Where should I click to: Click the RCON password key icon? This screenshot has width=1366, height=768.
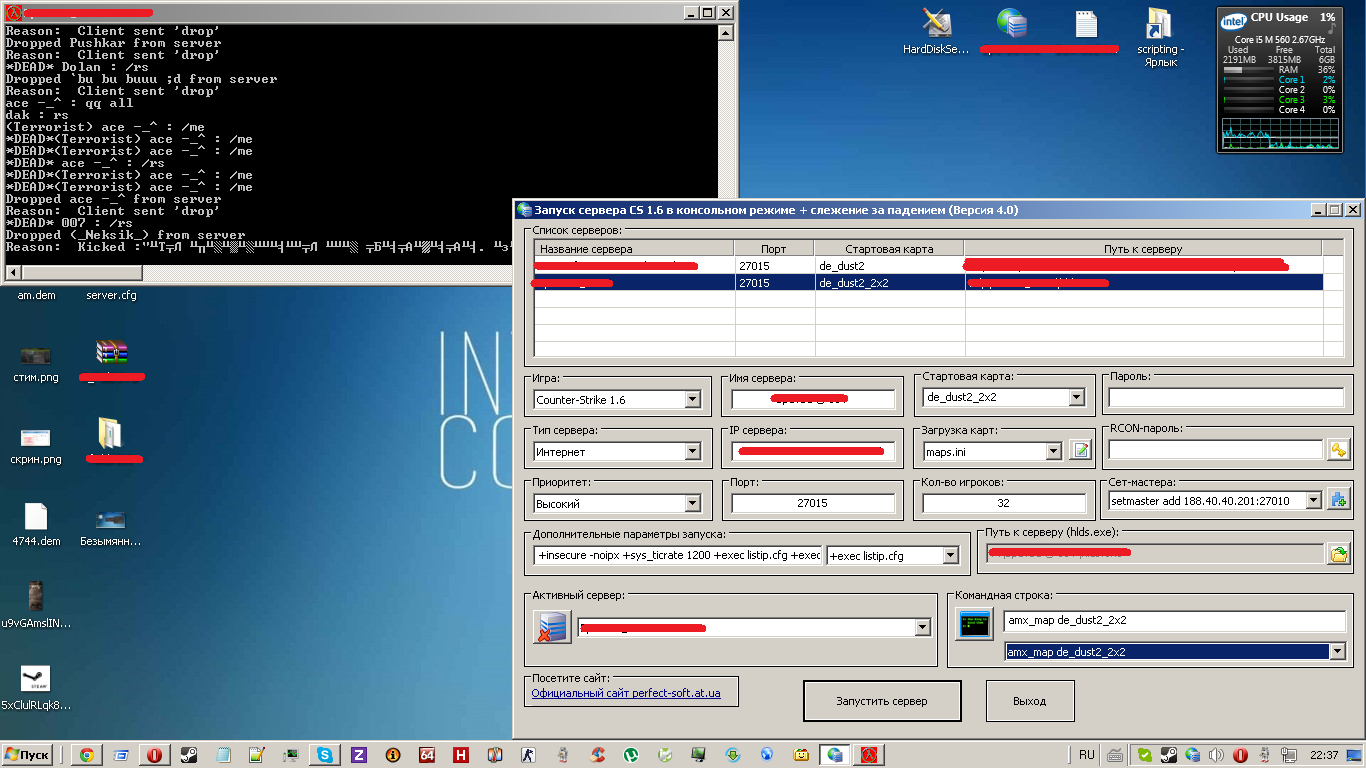click(1338, 451)
